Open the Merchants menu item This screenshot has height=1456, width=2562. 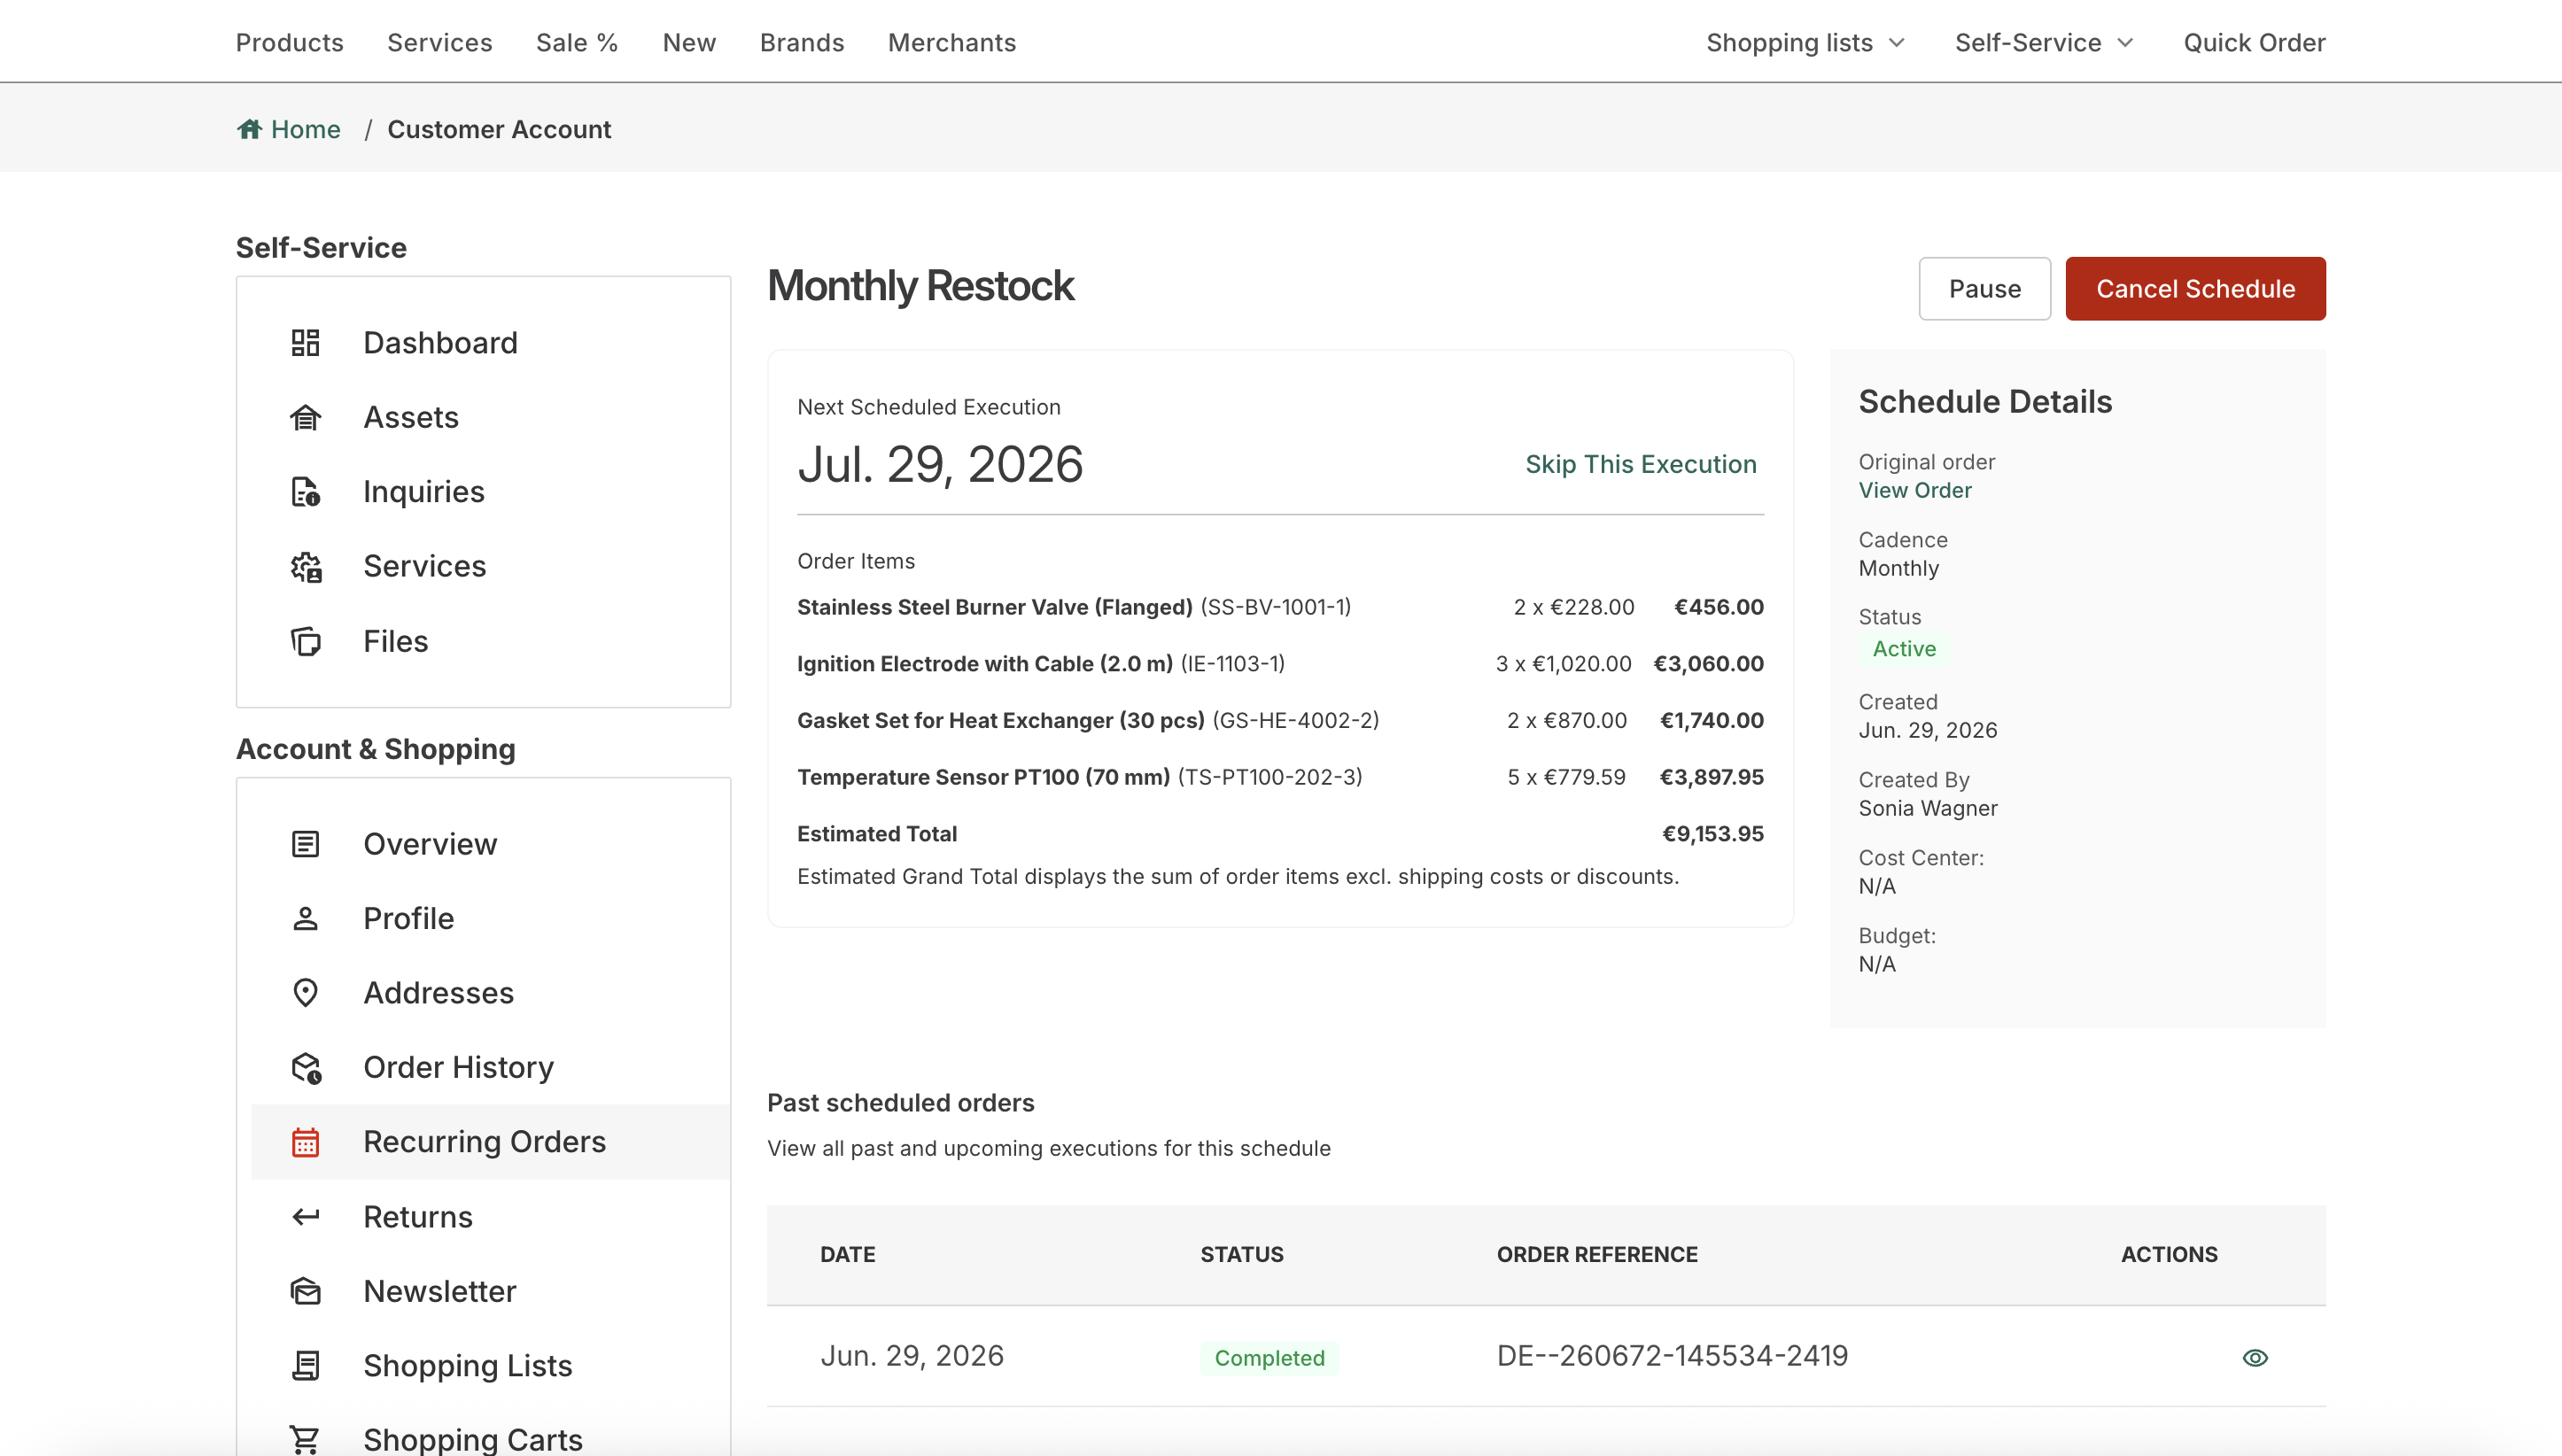pyautogui.click(x=952, y=43)
